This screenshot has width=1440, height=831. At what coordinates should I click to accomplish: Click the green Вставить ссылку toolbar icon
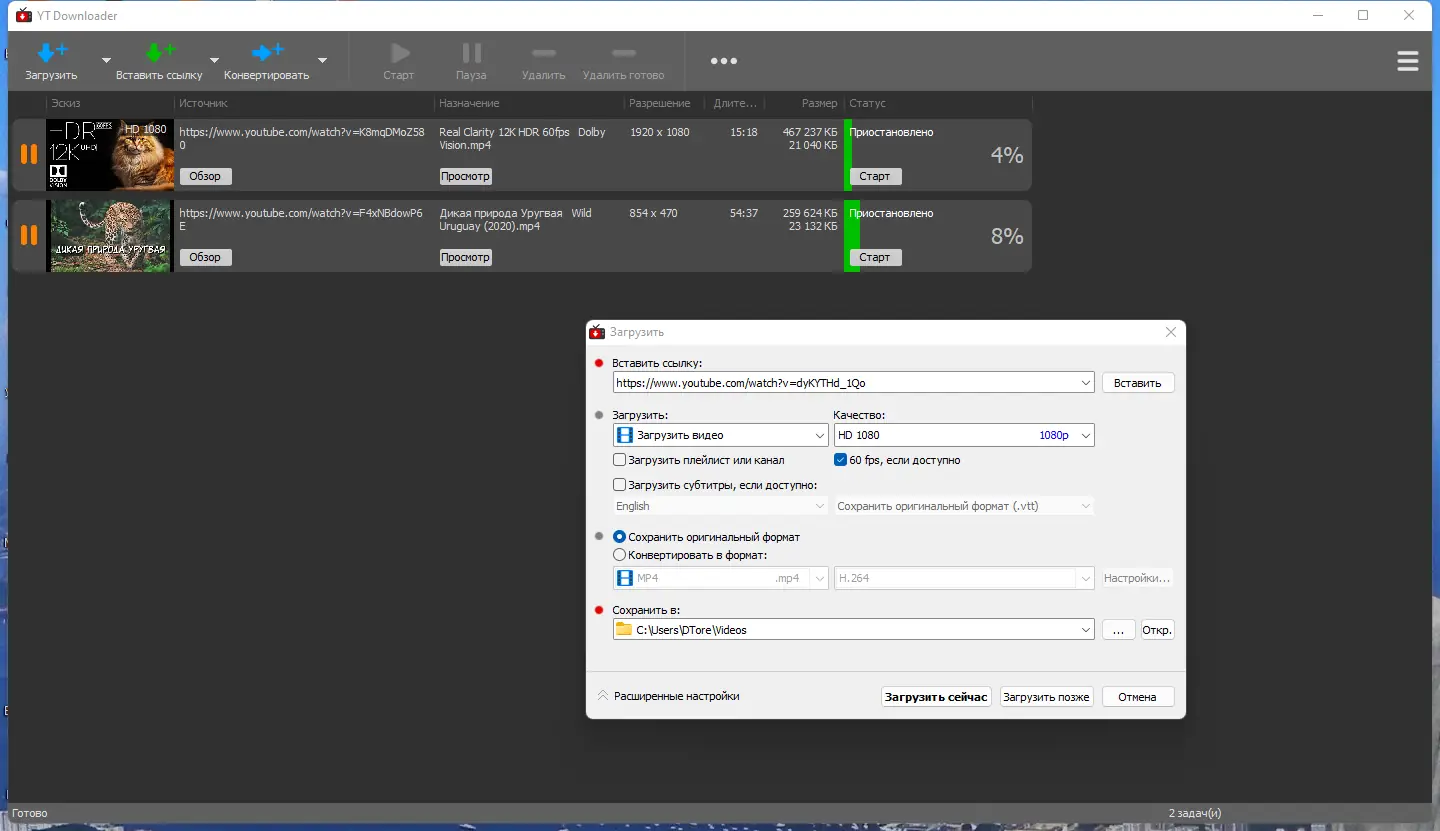[x=159, y=53]
